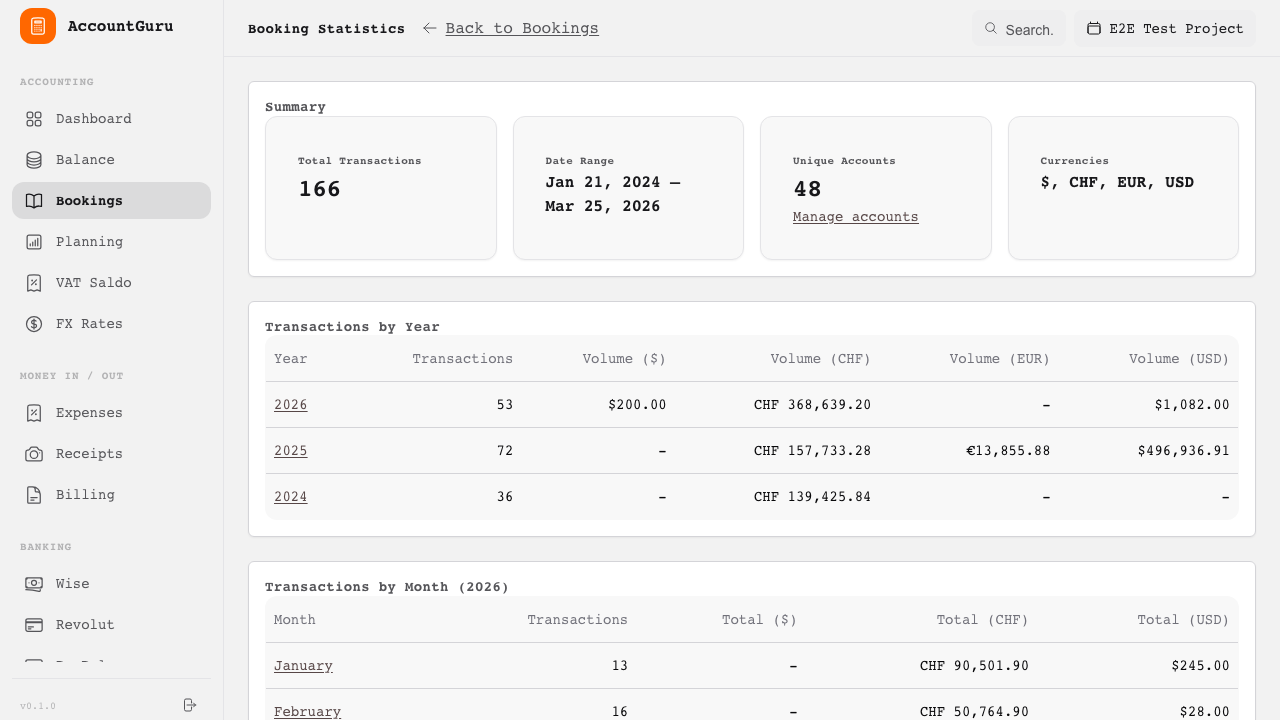The image size is (1280, 720).
Task: Click the VAT Saldo percent receipt icon
Action: [34, 283]
